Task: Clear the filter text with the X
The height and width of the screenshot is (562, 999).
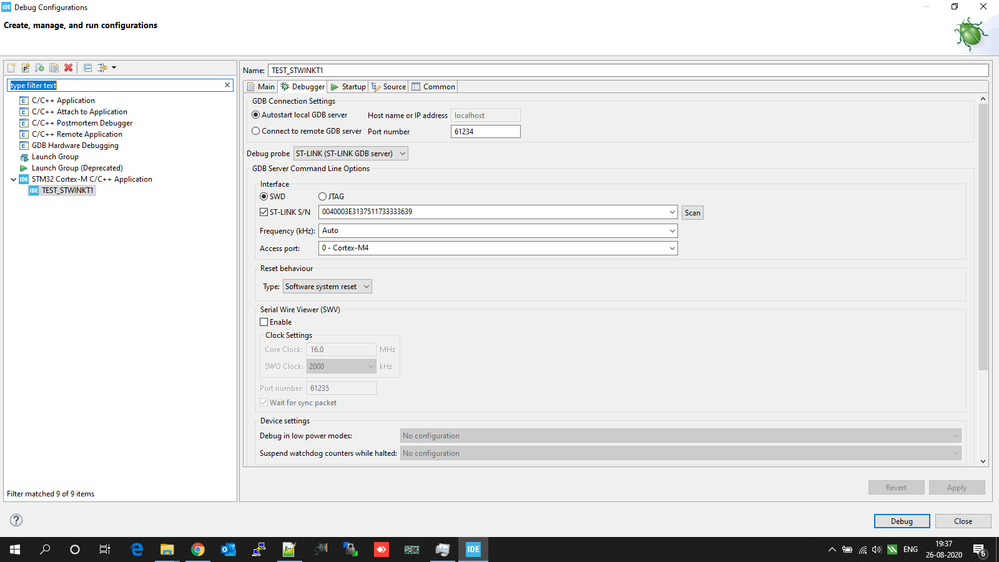Action: pos(227,85)
